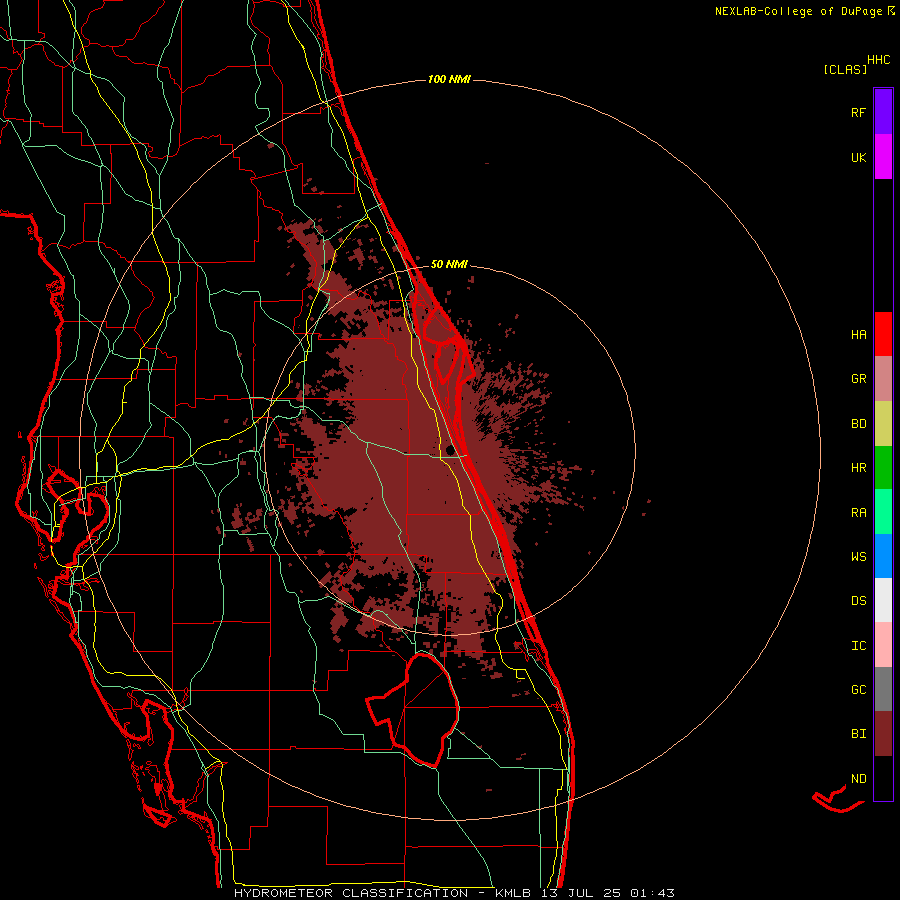Click the UK legend label
900x900 pixels.
(x=858, y=157)
